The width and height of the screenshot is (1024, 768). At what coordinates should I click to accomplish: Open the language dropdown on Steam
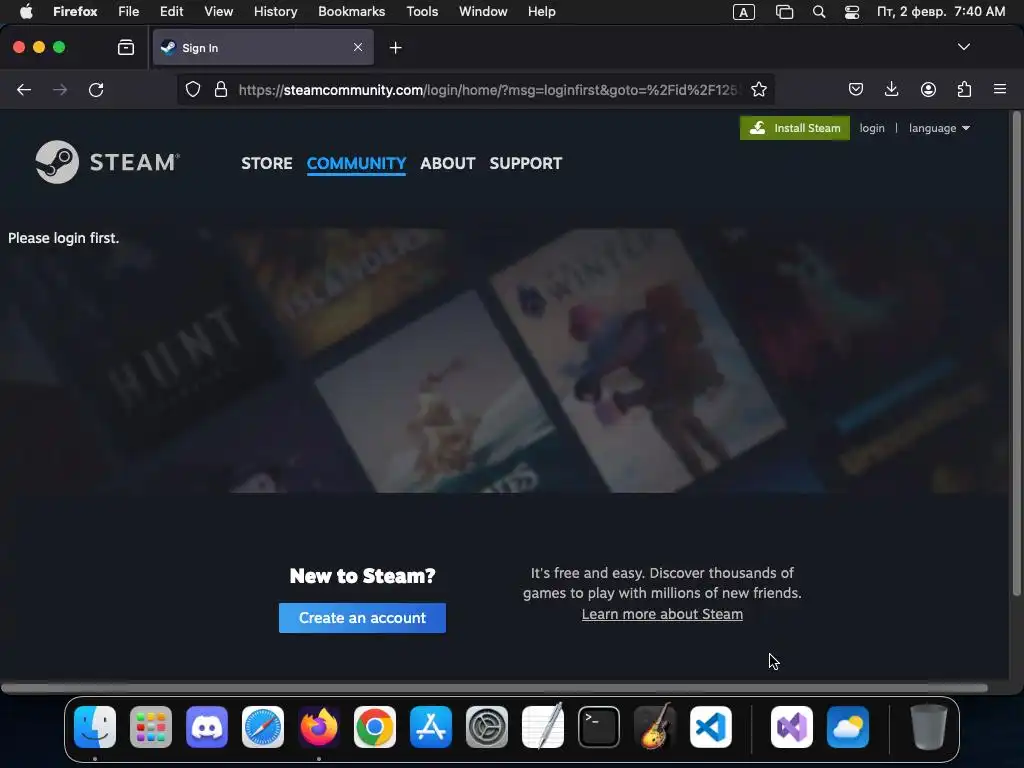click(939, 128)
